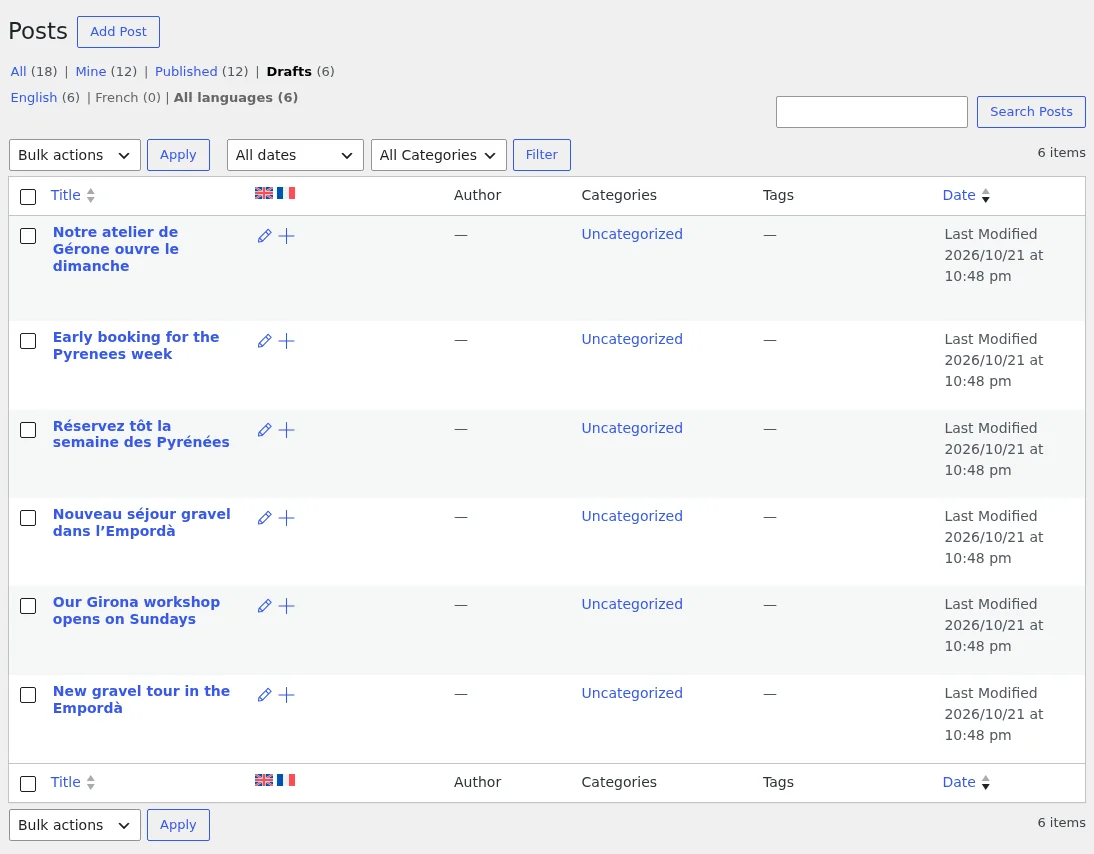Click sort arrows beside header Date
1094x854 pixels.
coord(985,195)
